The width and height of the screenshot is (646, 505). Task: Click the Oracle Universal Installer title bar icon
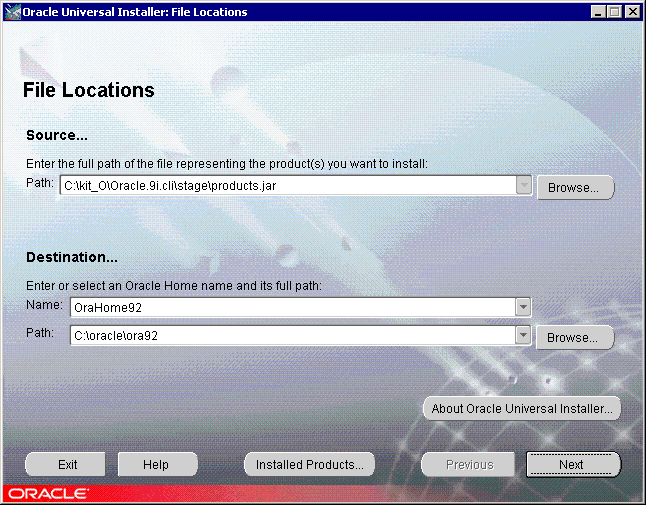(x=12, y=12)
